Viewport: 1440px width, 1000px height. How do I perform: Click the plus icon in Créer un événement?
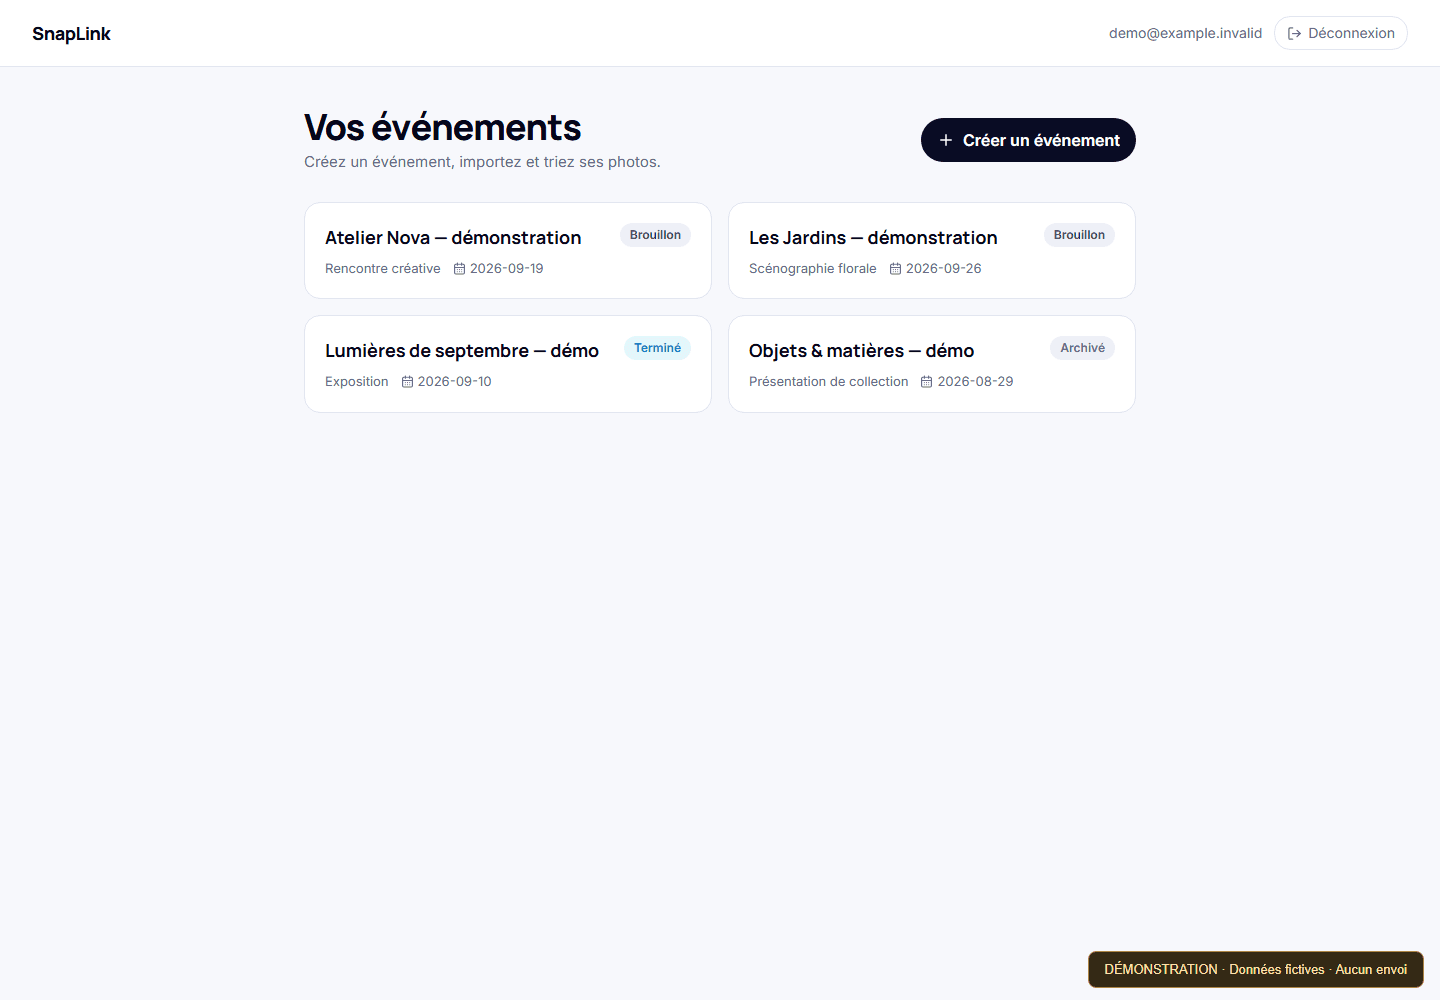point(945,140)
